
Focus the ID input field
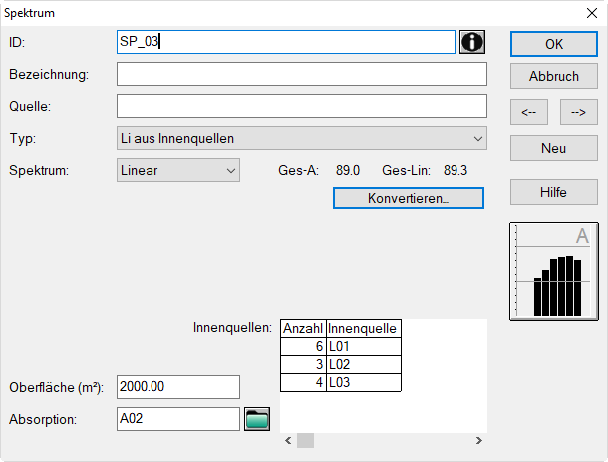tap(286, 42)
